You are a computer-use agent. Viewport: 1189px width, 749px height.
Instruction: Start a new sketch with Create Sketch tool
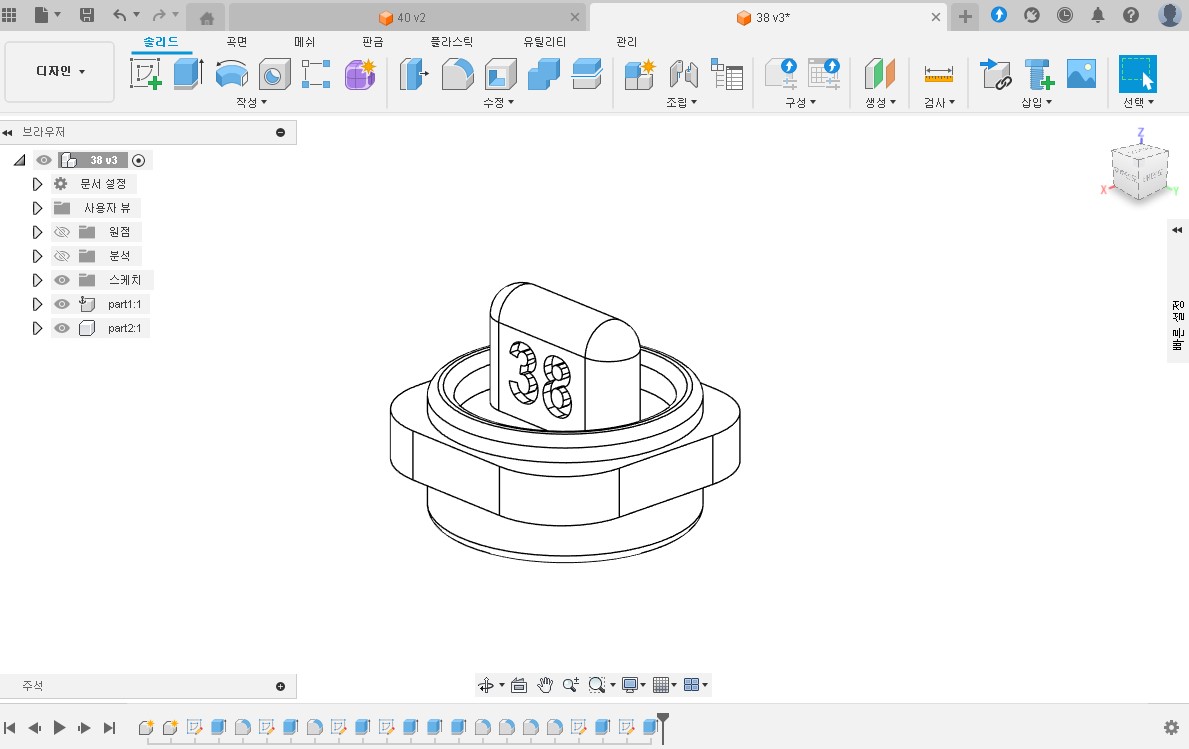(146, 74)
